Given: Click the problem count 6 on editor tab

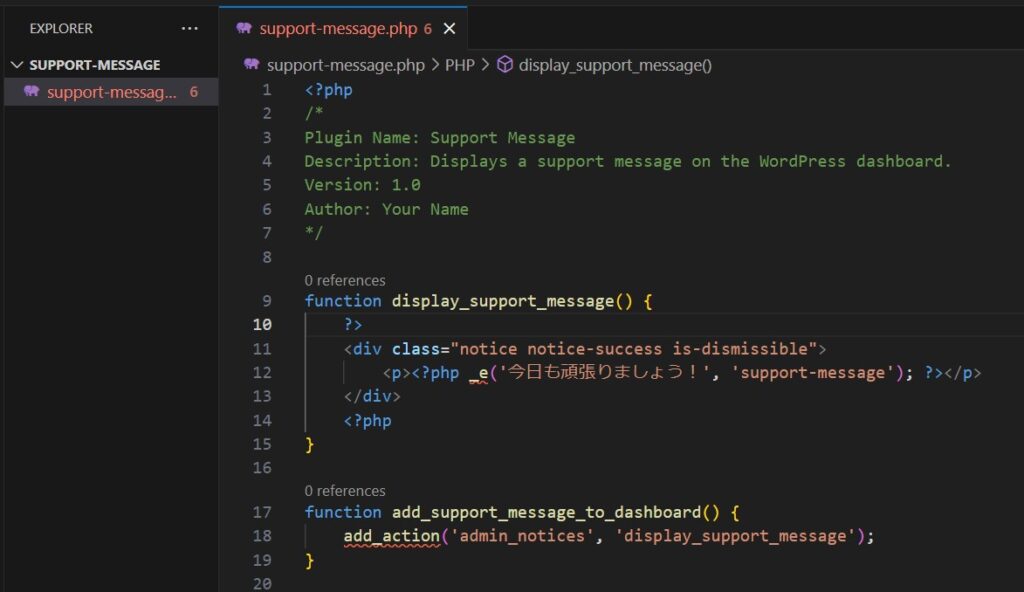Looking at the screenshot, I should point(427,29).
